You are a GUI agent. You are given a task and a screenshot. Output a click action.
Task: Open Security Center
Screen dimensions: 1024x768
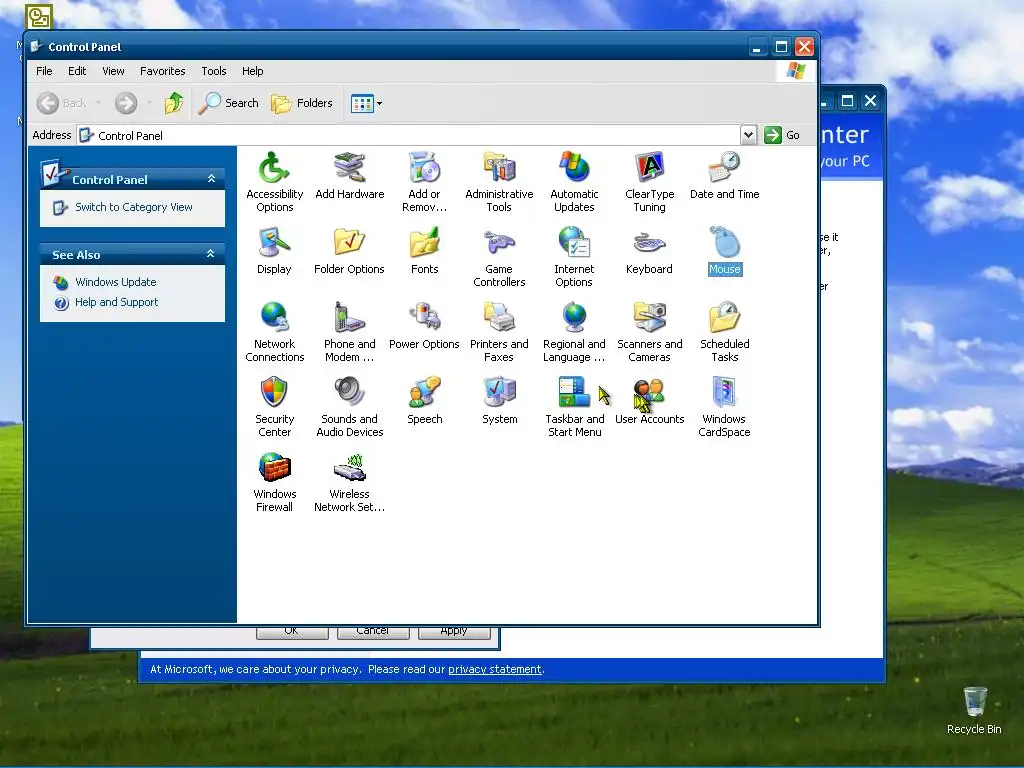click(x=274, y=407)
